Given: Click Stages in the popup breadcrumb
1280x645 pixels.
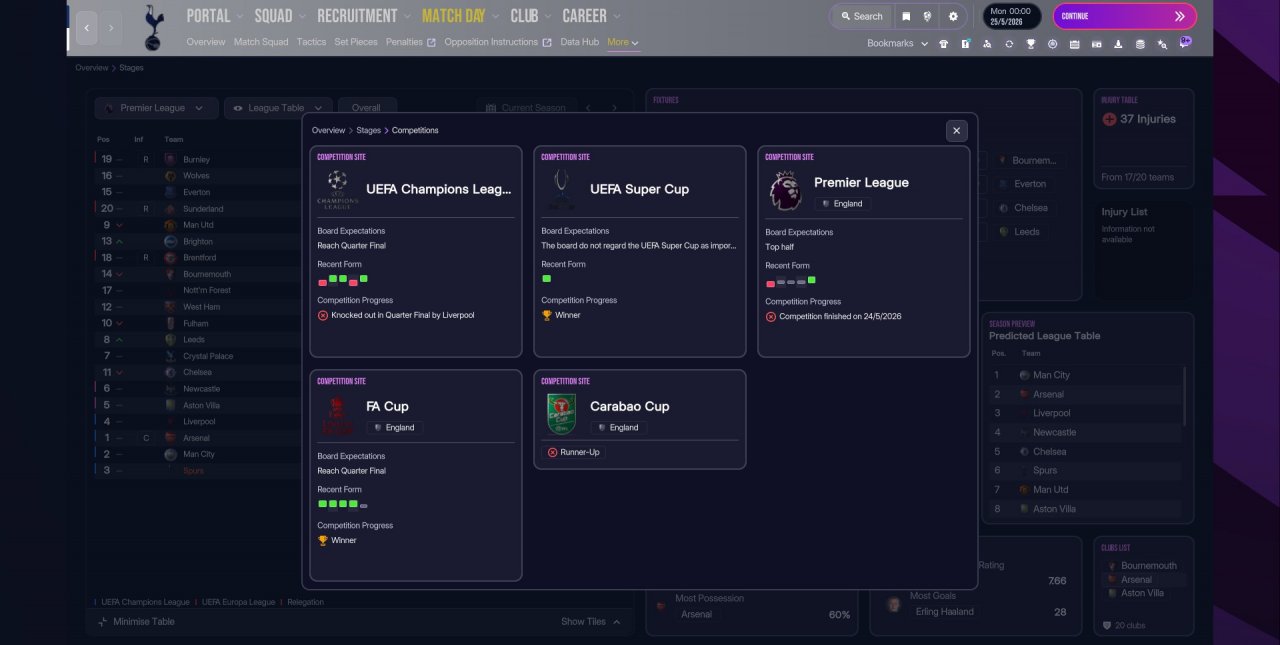Looking at the screenshot, I should (x=368, y=130).
